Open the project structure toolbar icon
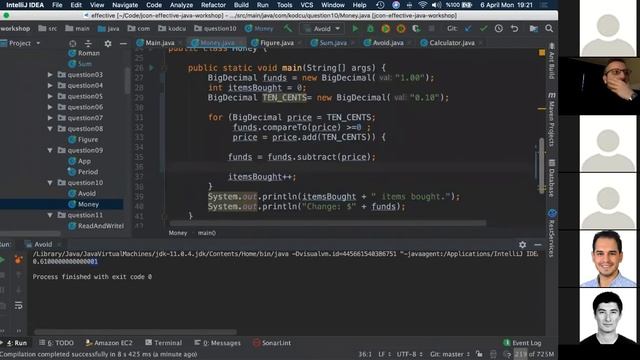This screenshot has height=360, width=640. (x=533, y=29)
